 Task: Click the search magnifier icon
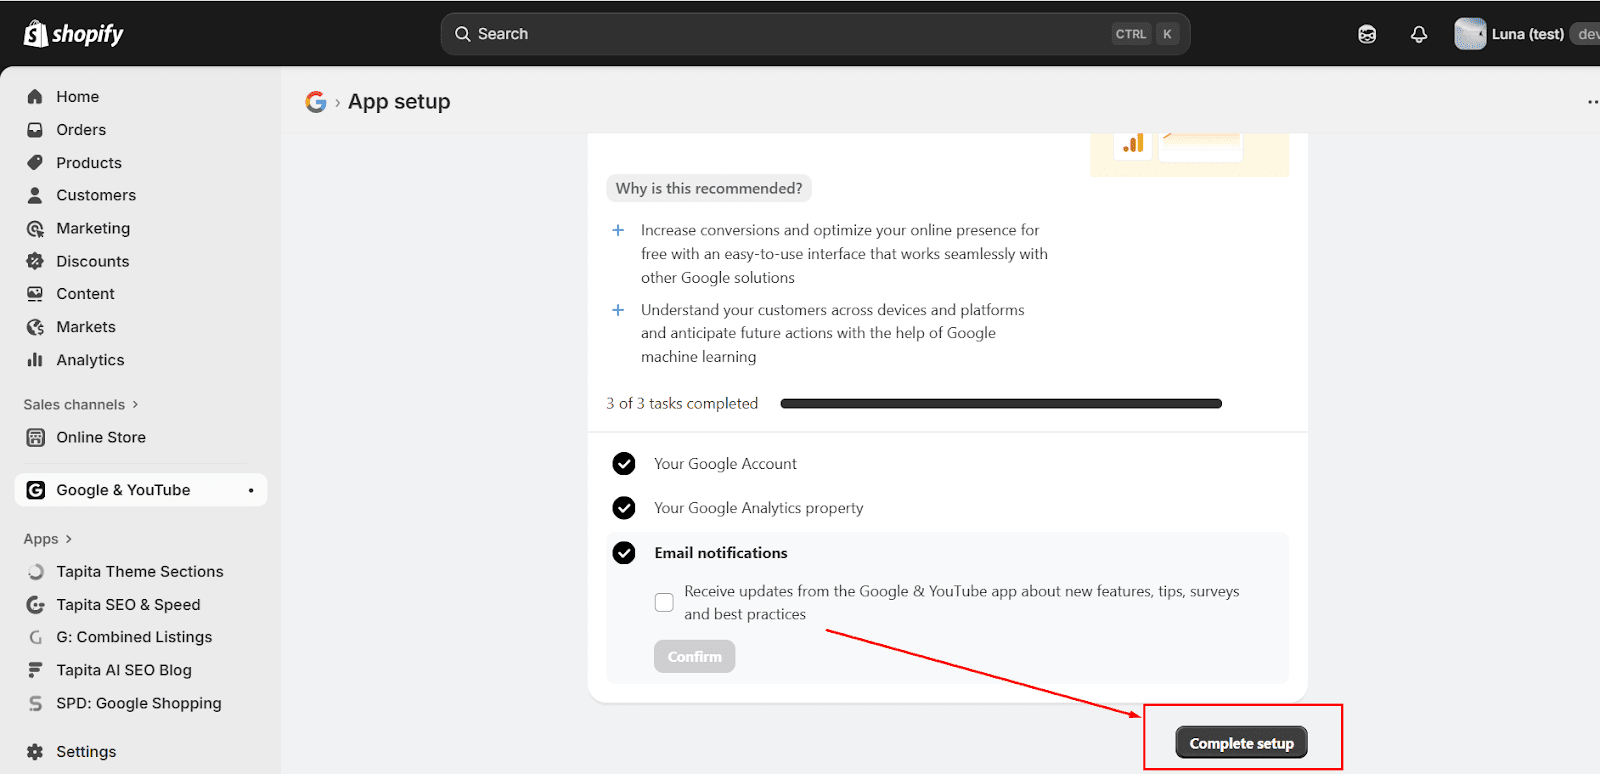pos(462,34)
